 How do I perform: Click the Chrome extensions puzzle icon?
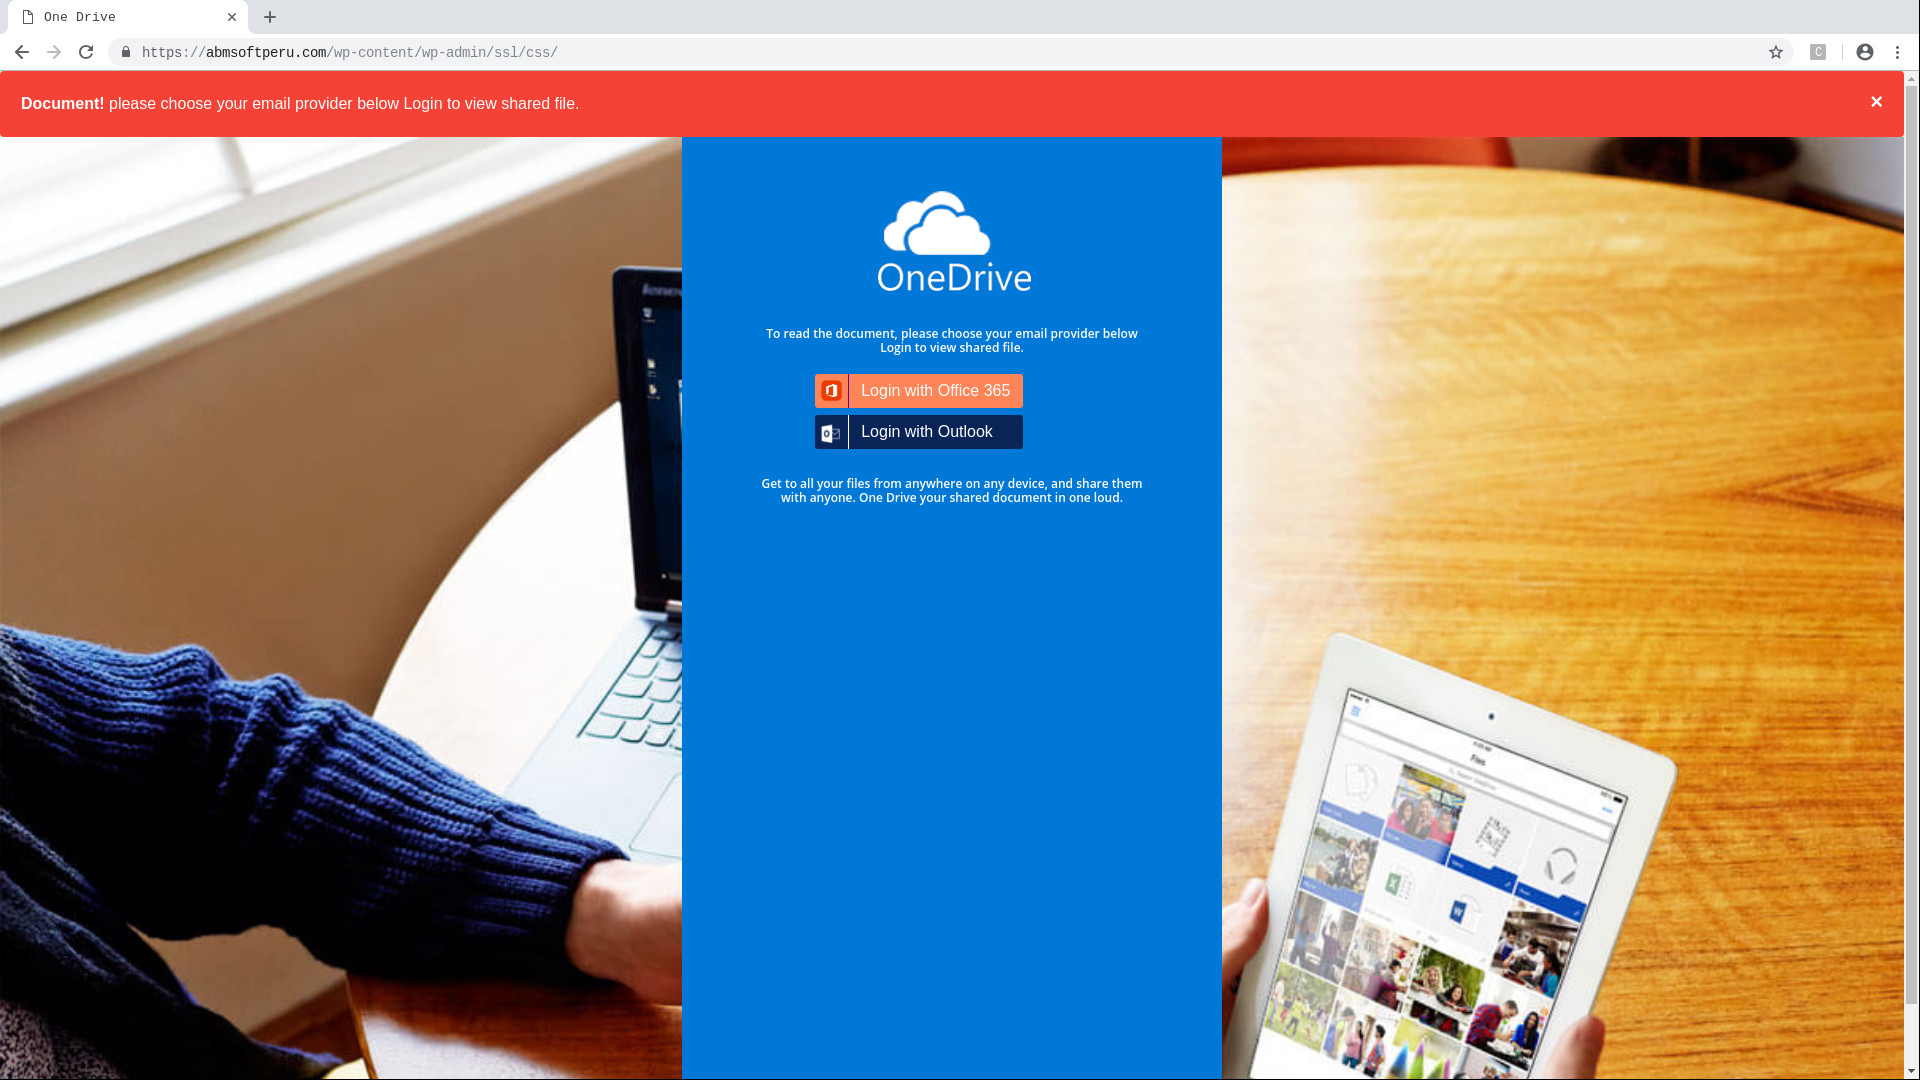point(1817,51)
